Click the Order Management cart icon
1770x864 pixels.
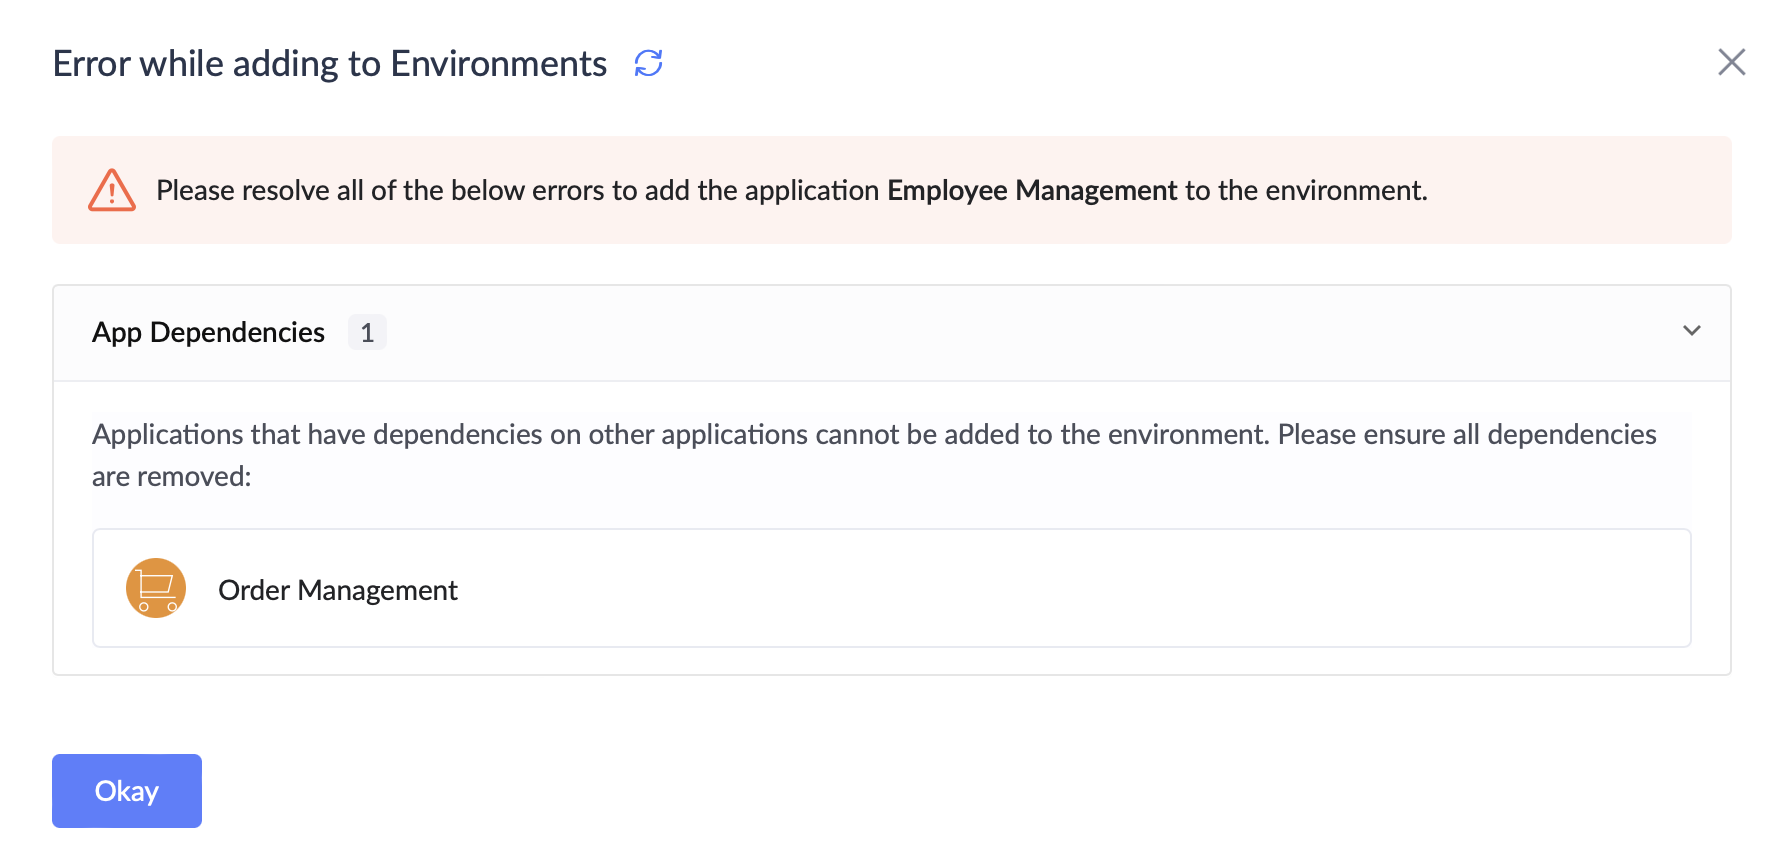coord(156,588)
